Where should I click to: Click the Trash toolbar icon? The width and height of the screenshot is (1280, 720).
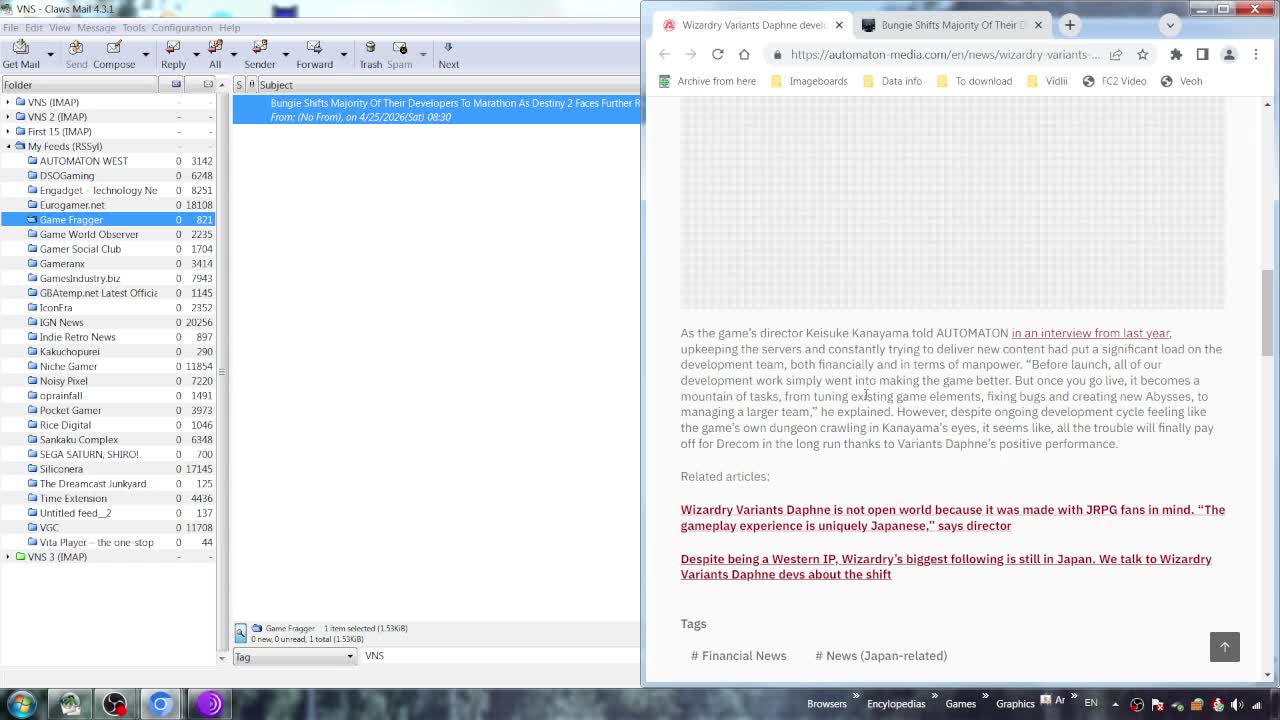(x=370, y=54)
